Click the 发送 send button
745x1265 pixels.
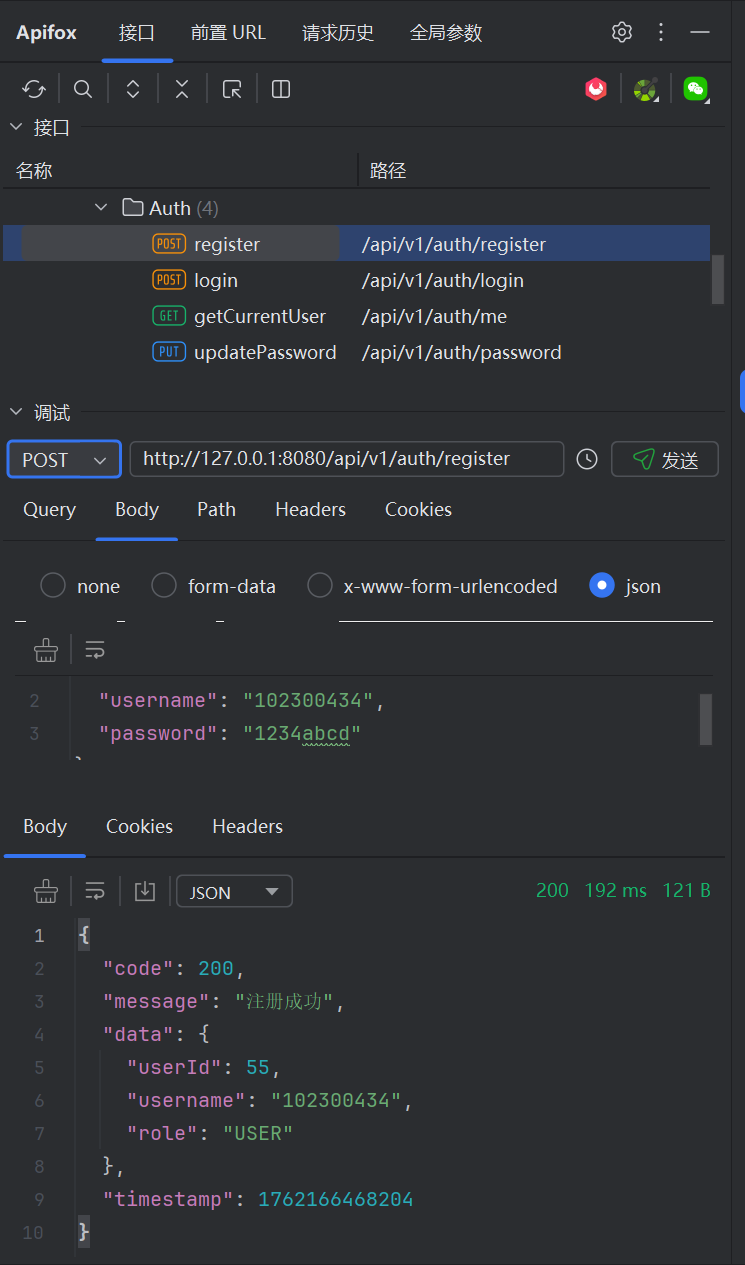point(665,460)
